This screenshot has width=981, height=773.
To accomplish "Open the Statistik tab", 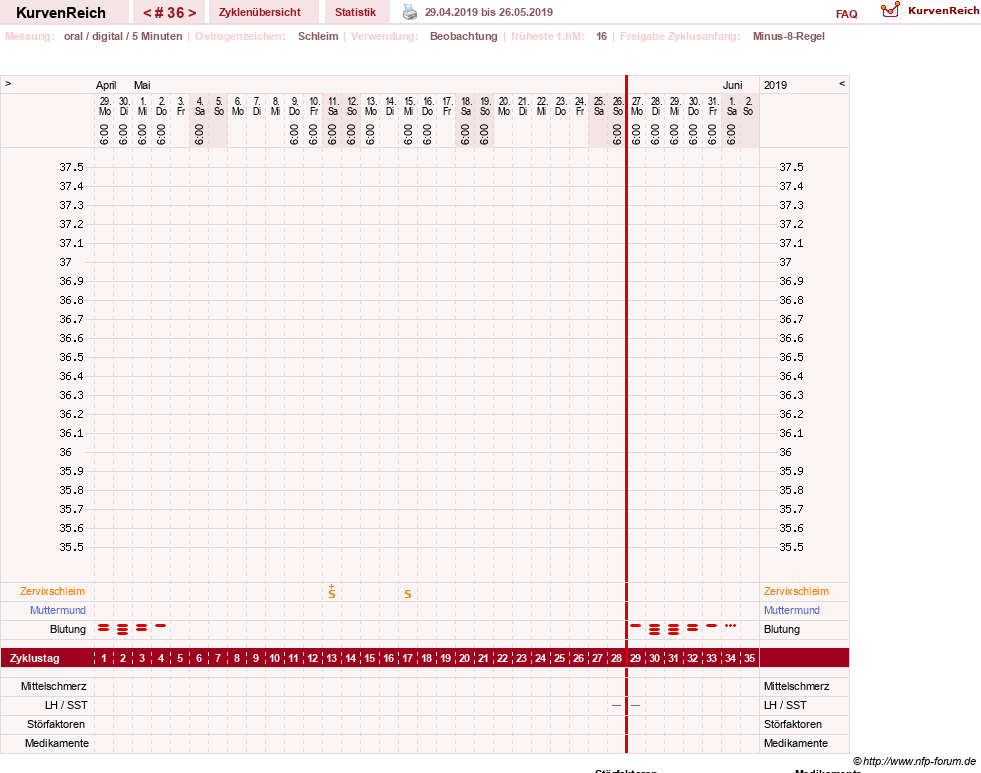I will [x=355, y=12].
